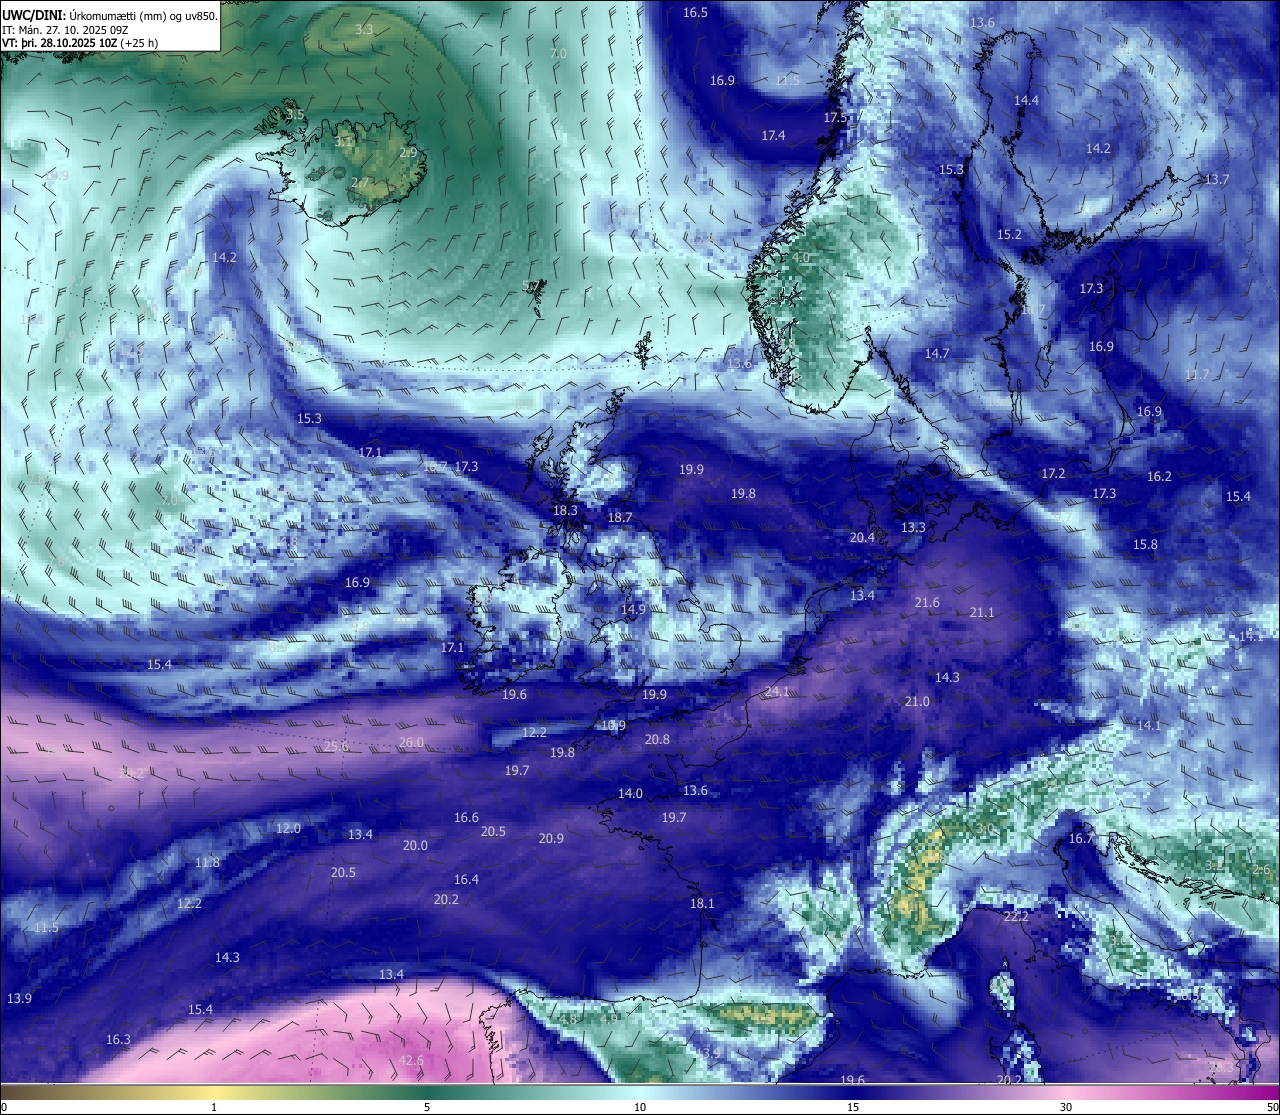Click the 25.6 value in the Atlantic
Image resolution: width=1280 pixels, height=1115 pixels.
pyautogui.click(x=336, y=746)
